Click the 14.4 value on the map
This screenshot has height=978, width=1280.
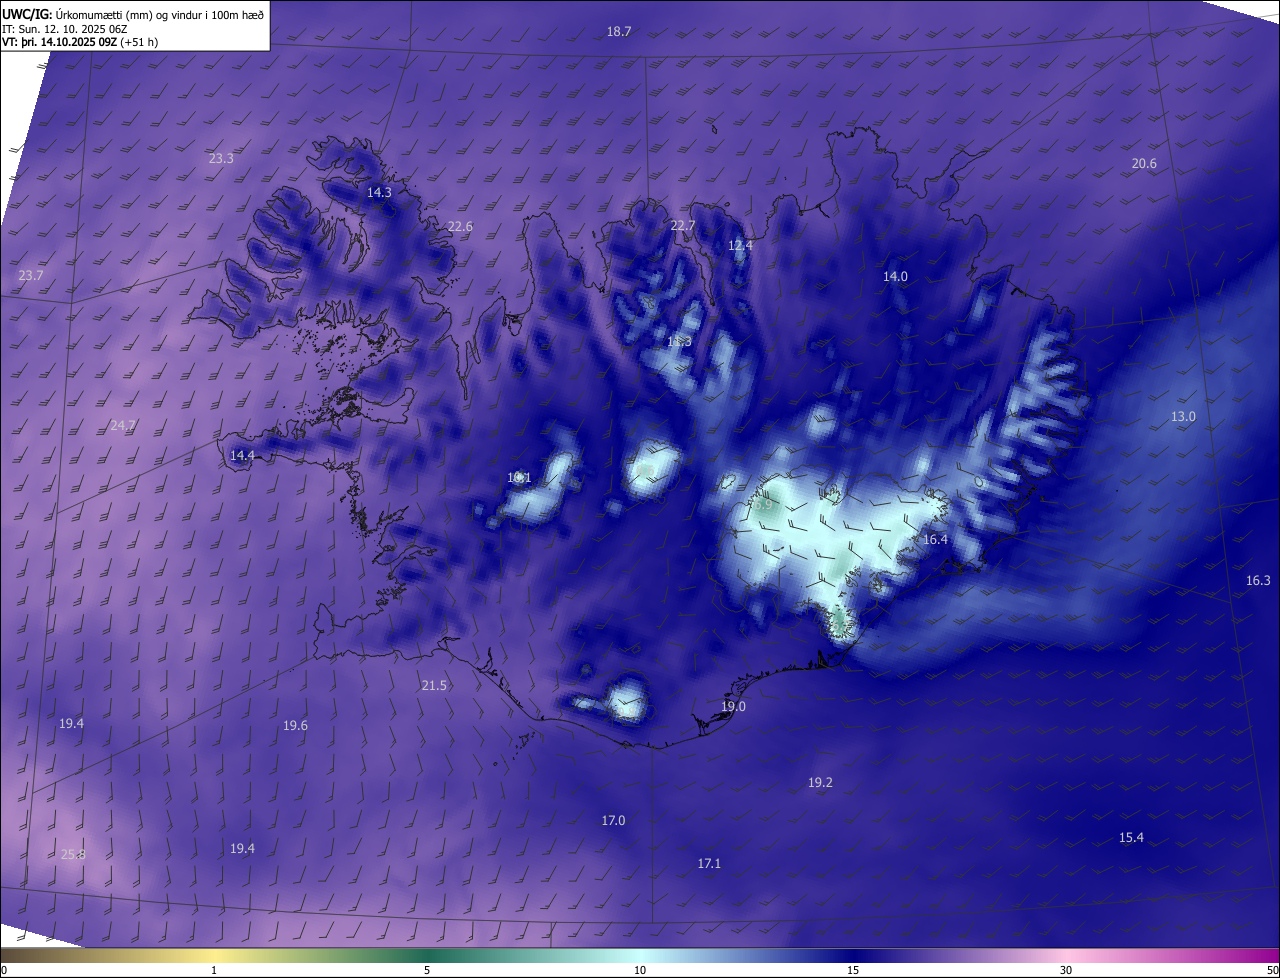tap(242, 455)
